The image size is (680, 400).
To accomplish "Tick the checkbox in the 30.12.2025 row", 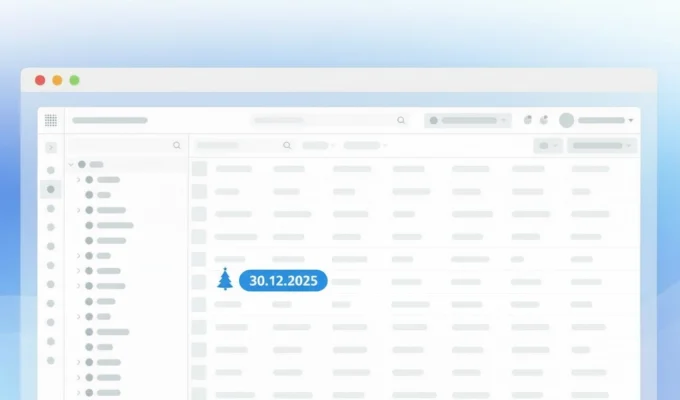I will [199, 282].
